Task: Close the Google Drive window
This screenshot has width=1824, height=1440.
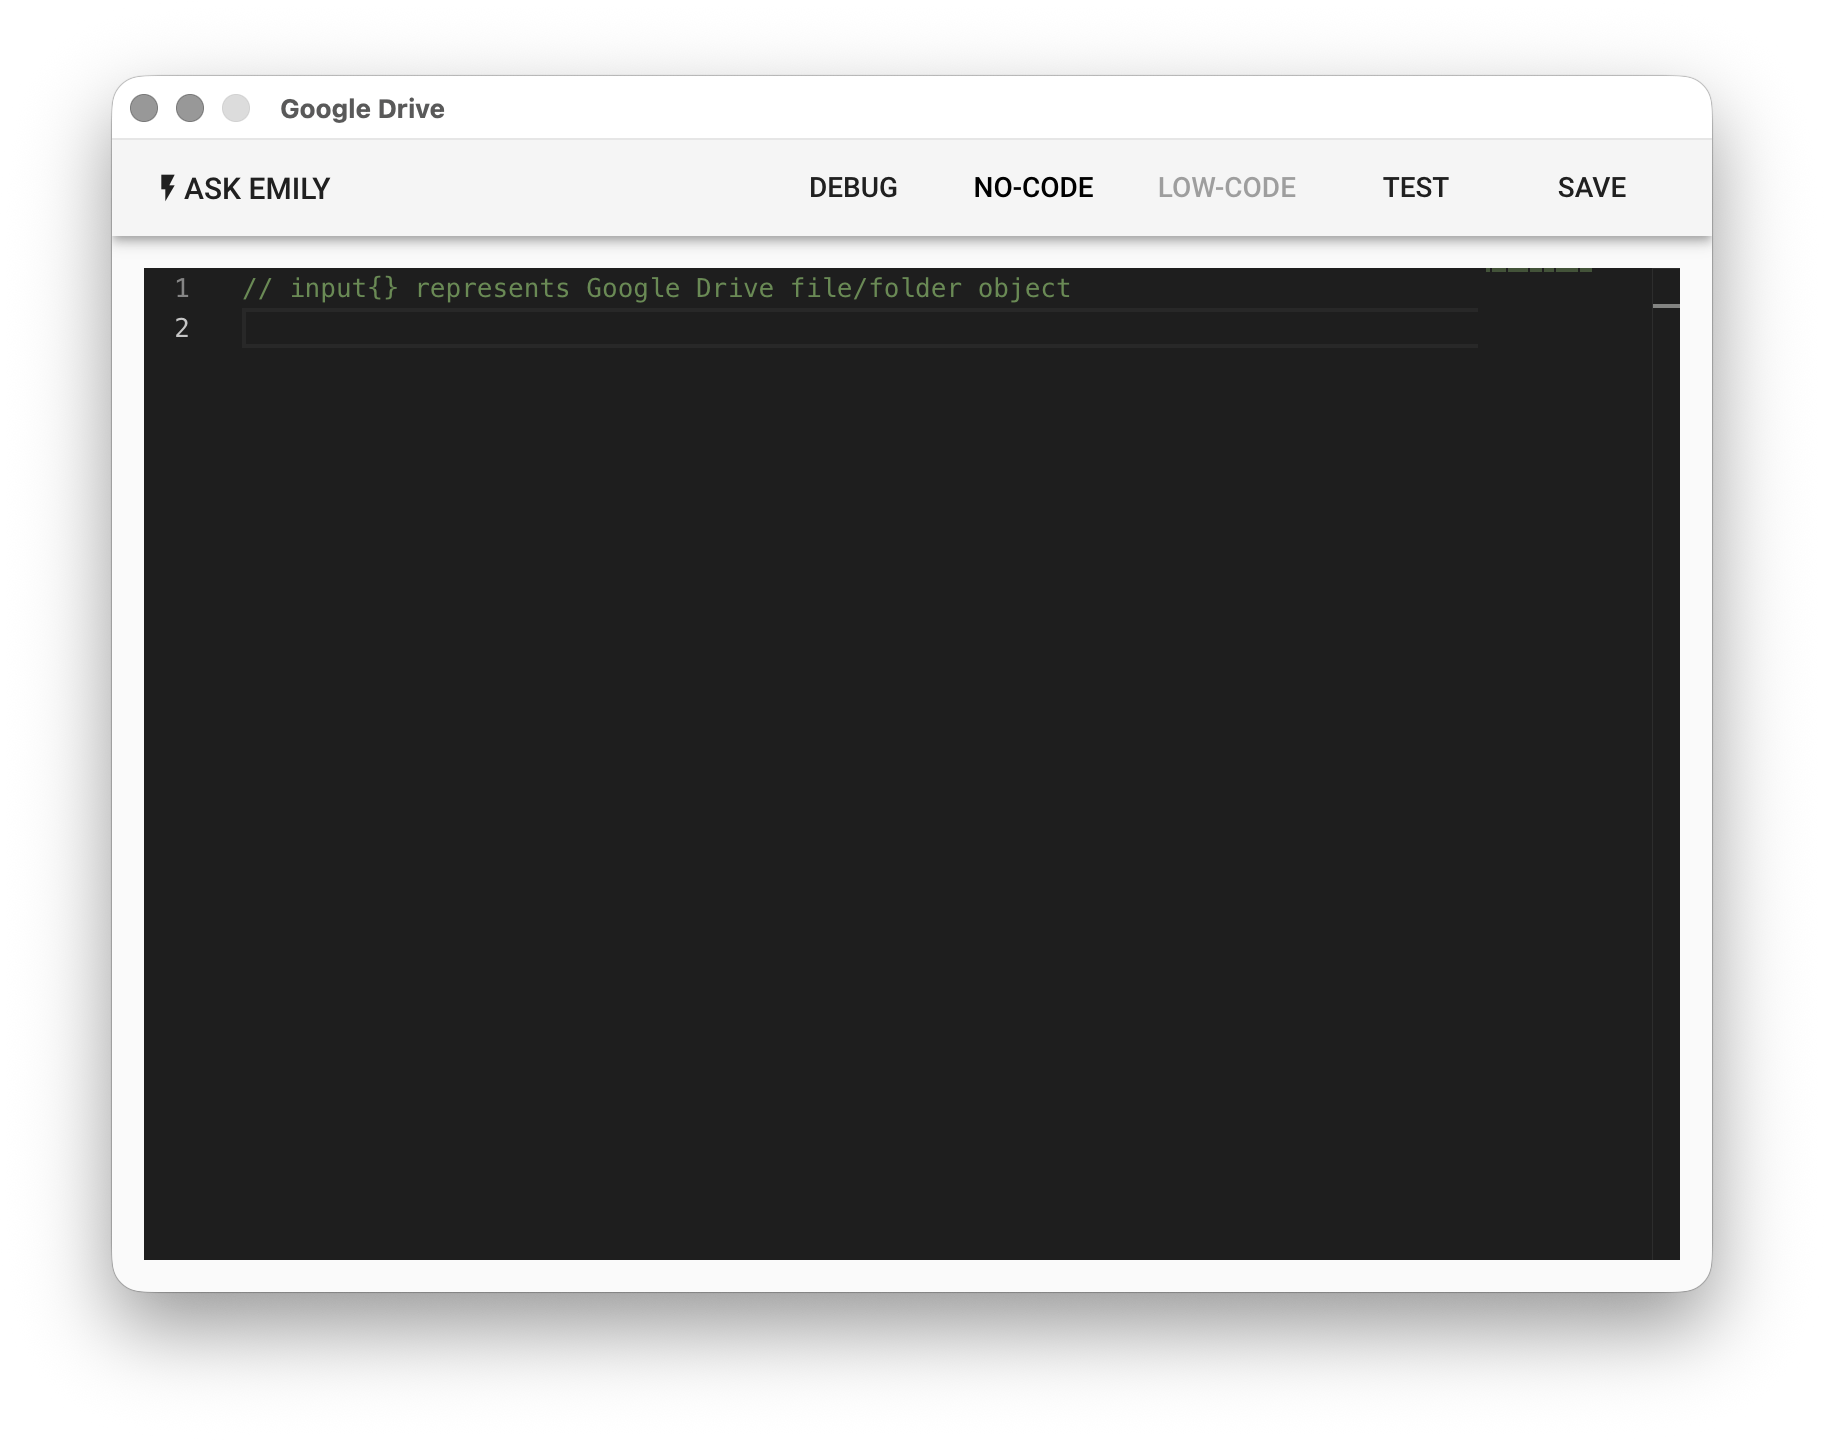Action: (144, 108)
